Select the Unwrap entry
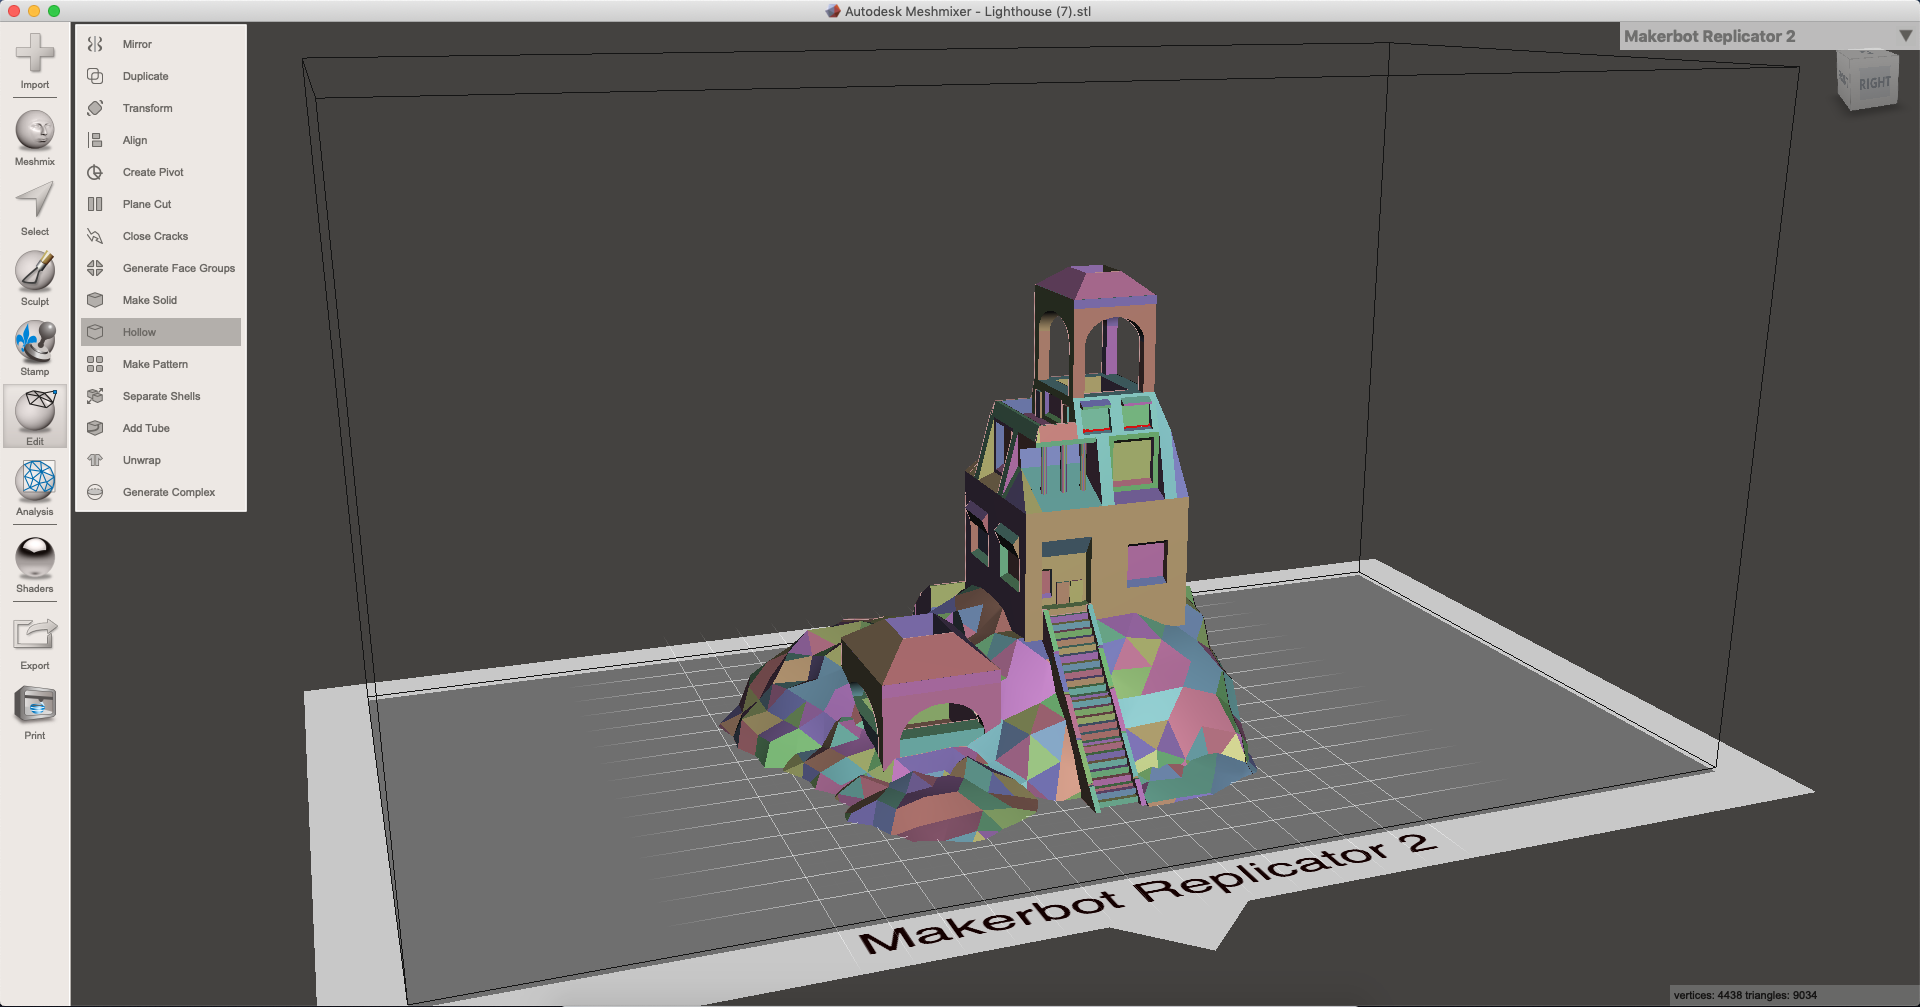The width and height of the screenshot is (1920, 1007). coord(161,460)
